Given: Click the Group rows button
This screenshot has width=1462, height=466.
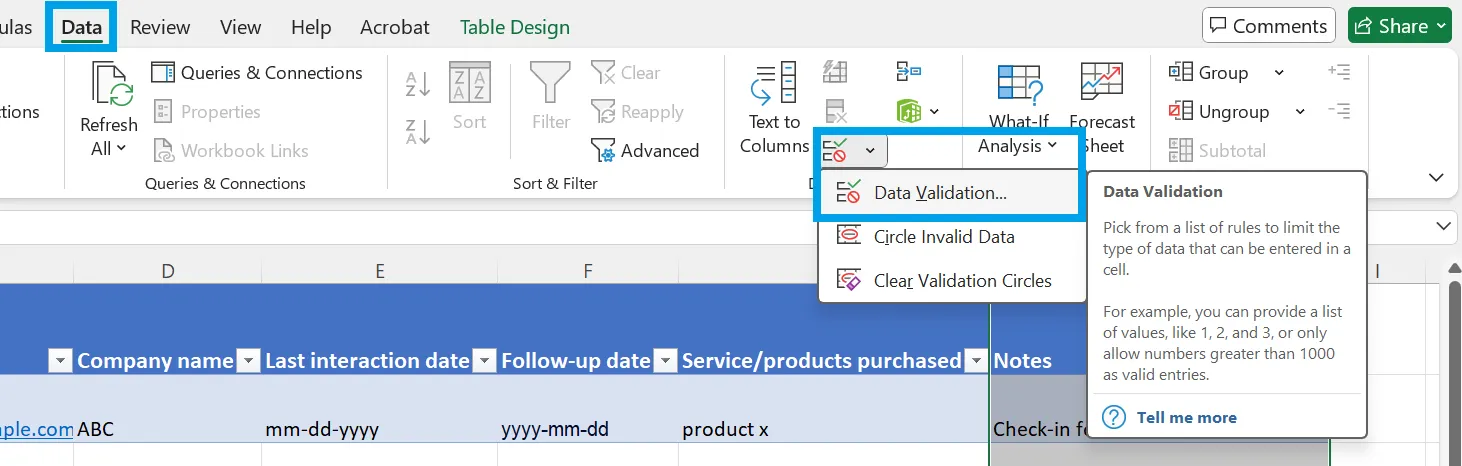Looking at the screenshot, I should coord(1209,73).
